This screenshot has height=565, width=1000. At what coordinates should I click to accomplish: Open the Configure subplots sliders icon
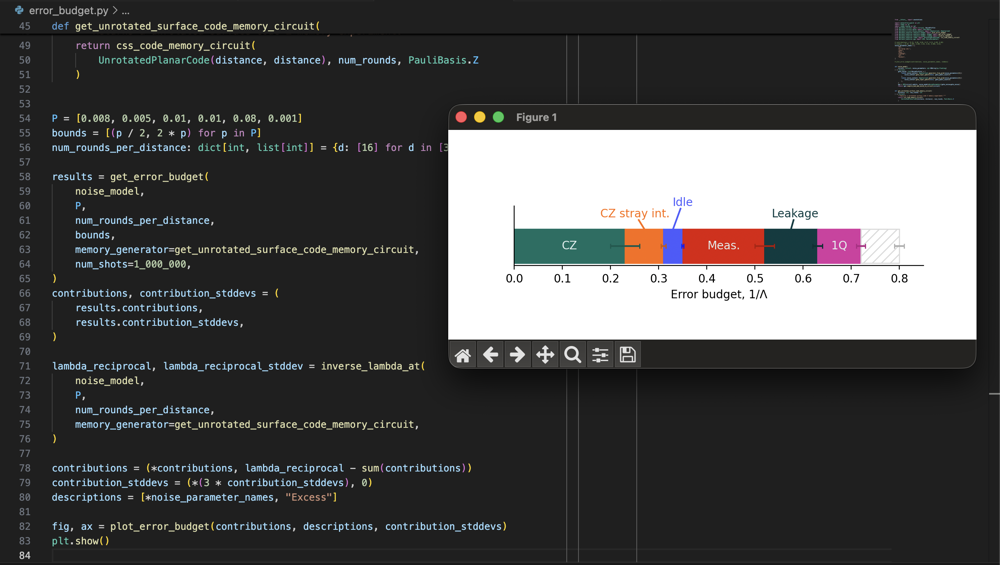600,355
